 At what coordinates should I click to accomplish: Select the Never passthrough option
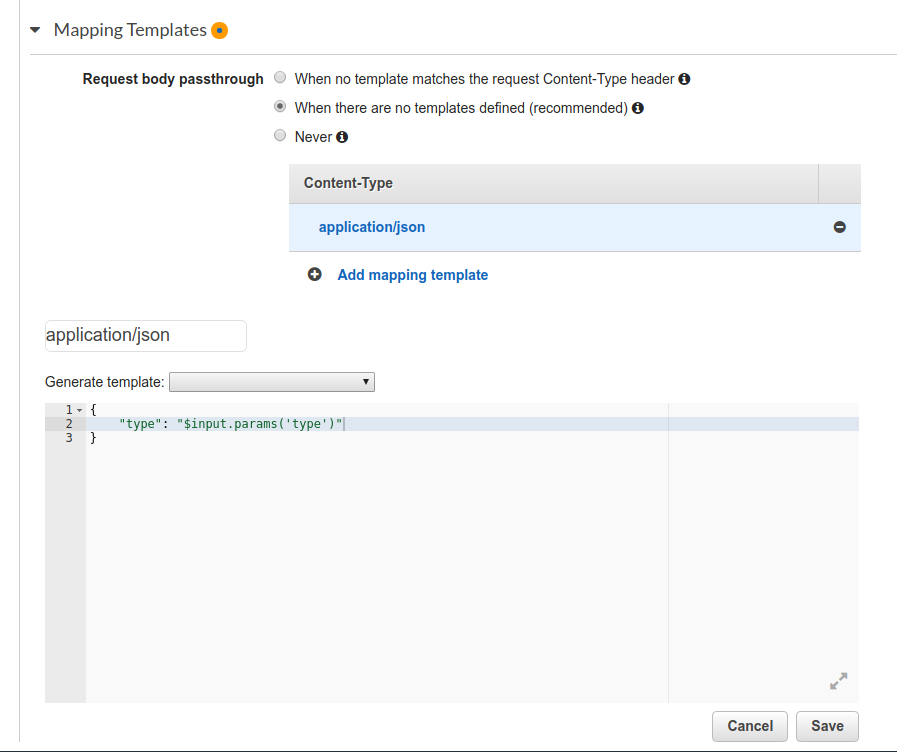(280, 136)
